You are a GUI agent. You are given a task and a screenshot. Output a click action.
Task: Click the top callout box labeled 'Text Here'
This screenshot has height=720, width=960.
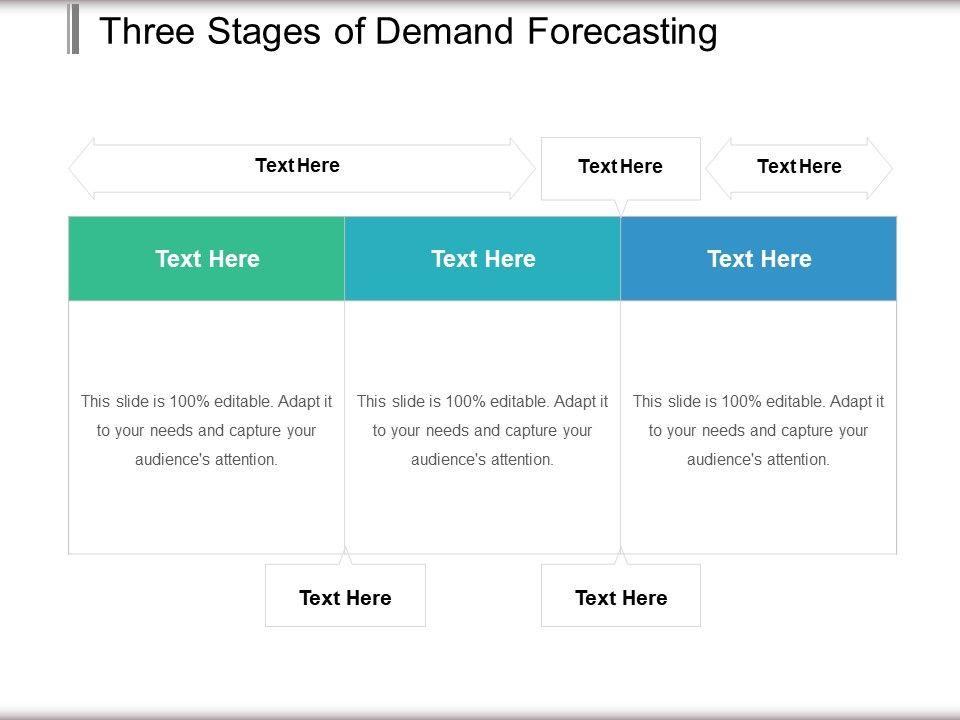tap(620, 167)
